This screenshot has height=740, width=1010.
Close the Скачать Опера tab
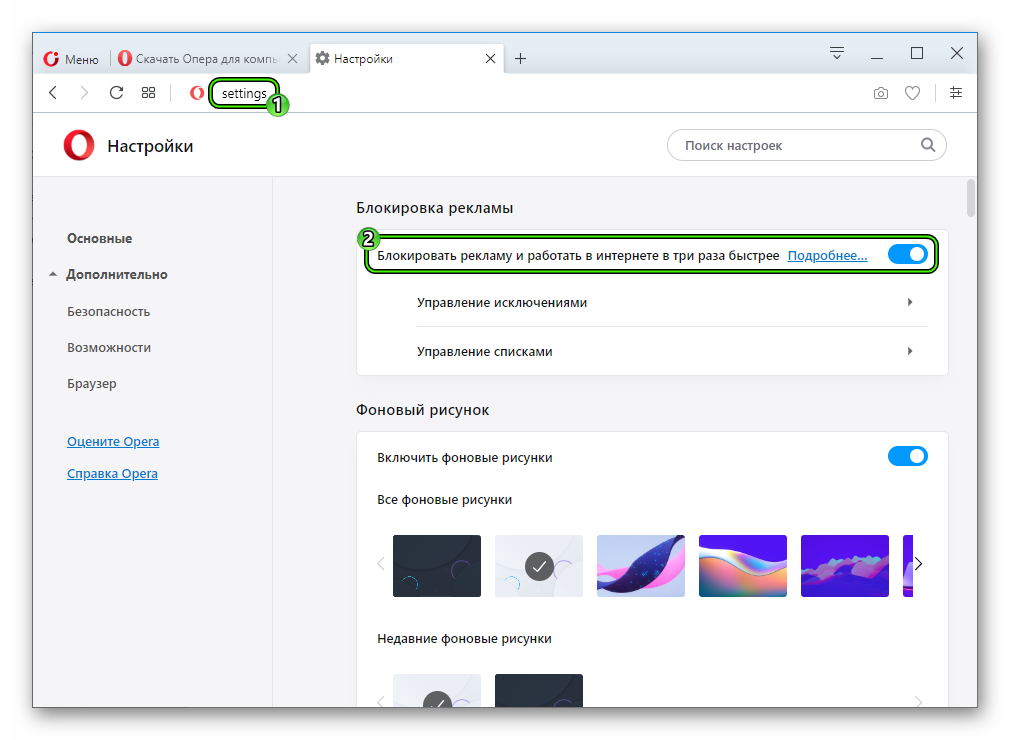click(x=292, y=59)
